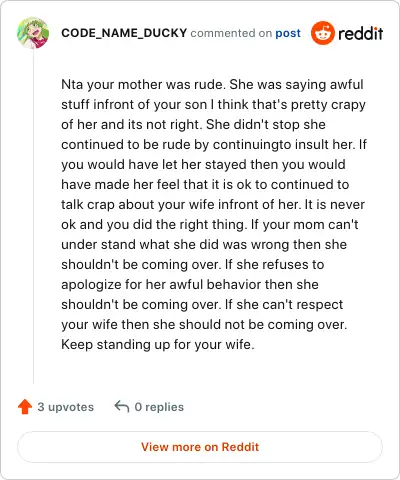Viewport: 400px width, 480px height.
Task: Upvote with the orange arrow icon
Action: point(25,407)
